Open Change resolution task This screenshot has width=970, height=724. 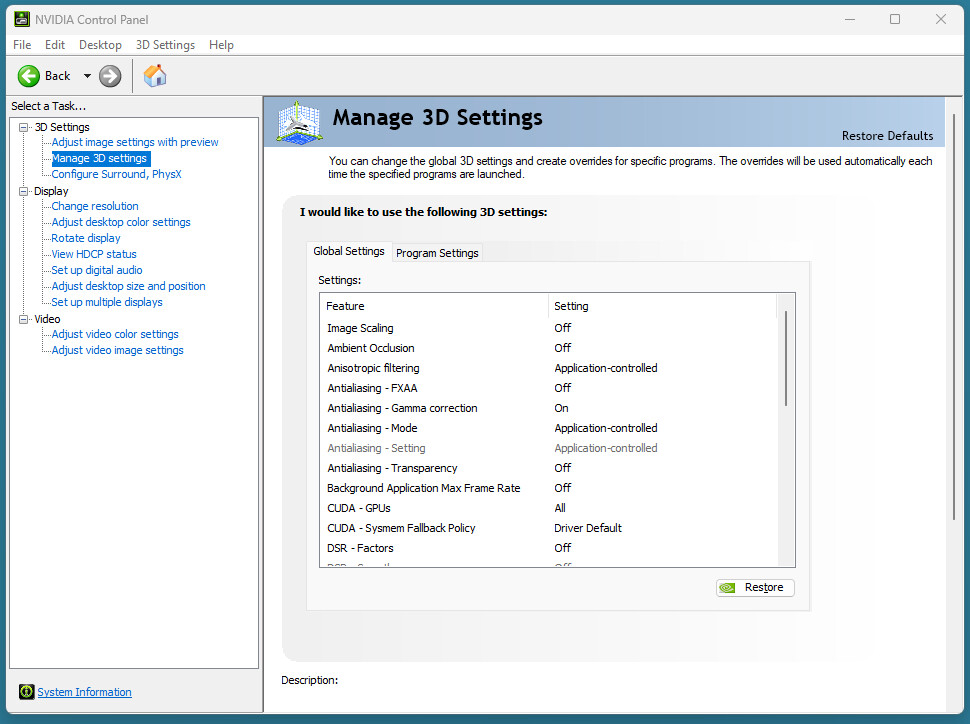point(95,206)
